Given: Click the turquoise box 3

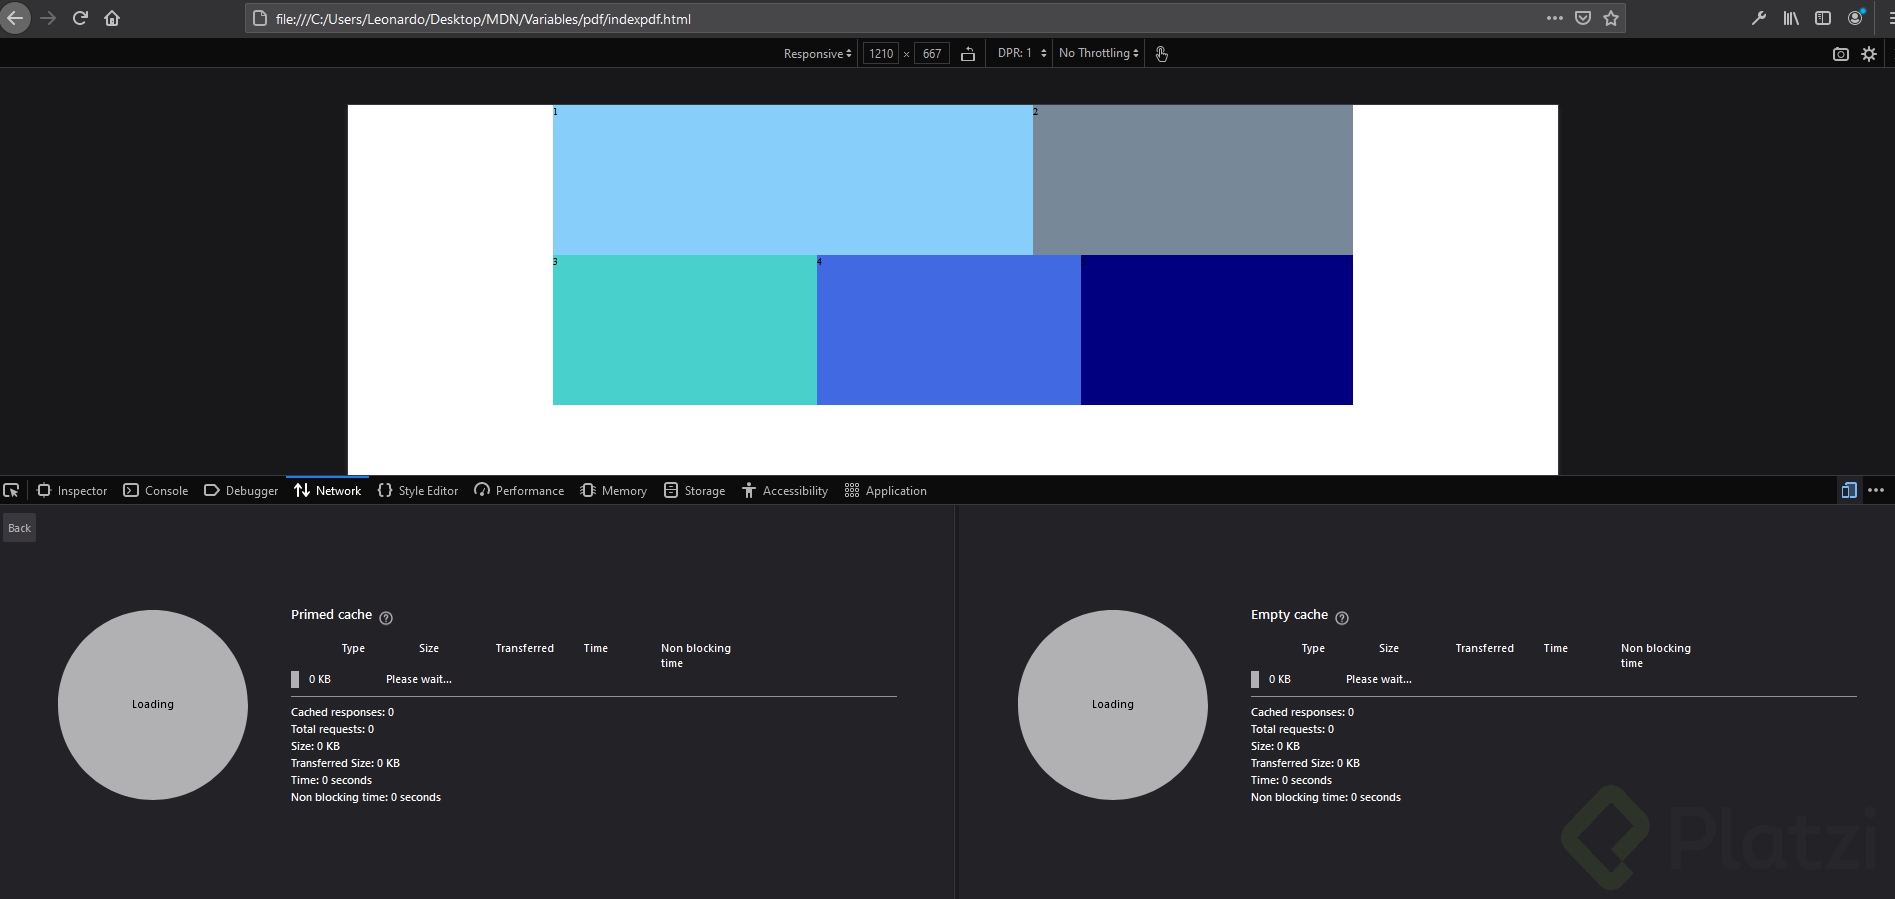Looking at the screenshot, I should click(x=685, y=330).
